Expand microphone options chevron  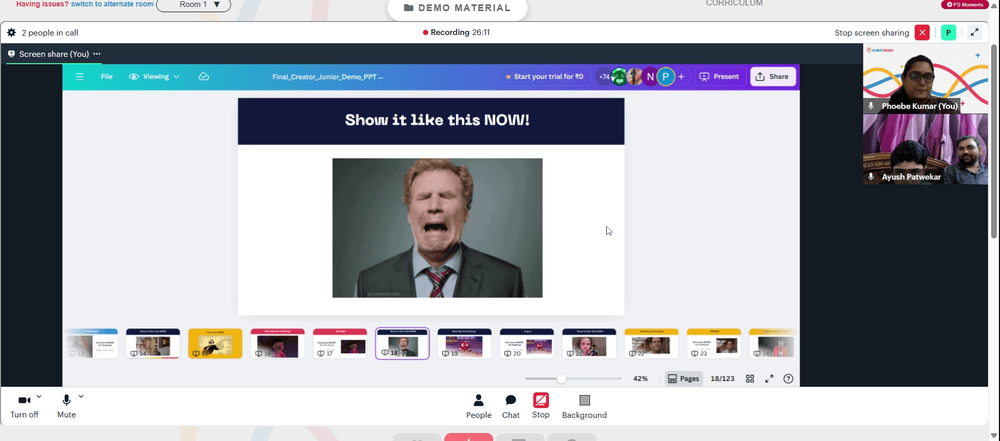tap(81, 396)
